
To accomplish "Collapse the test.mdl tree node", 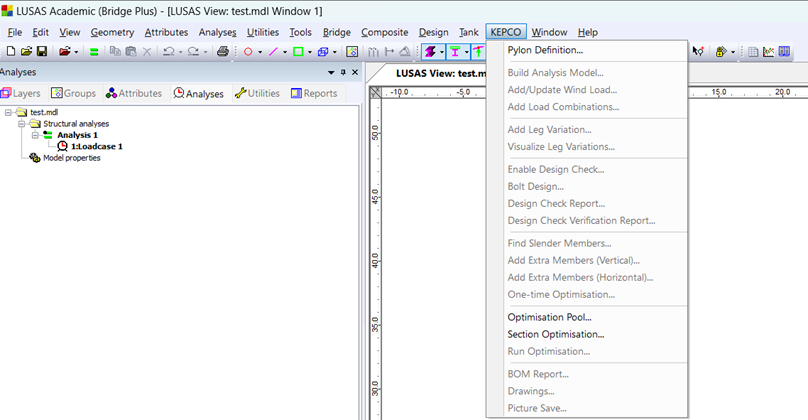I will tap(8, 113).
